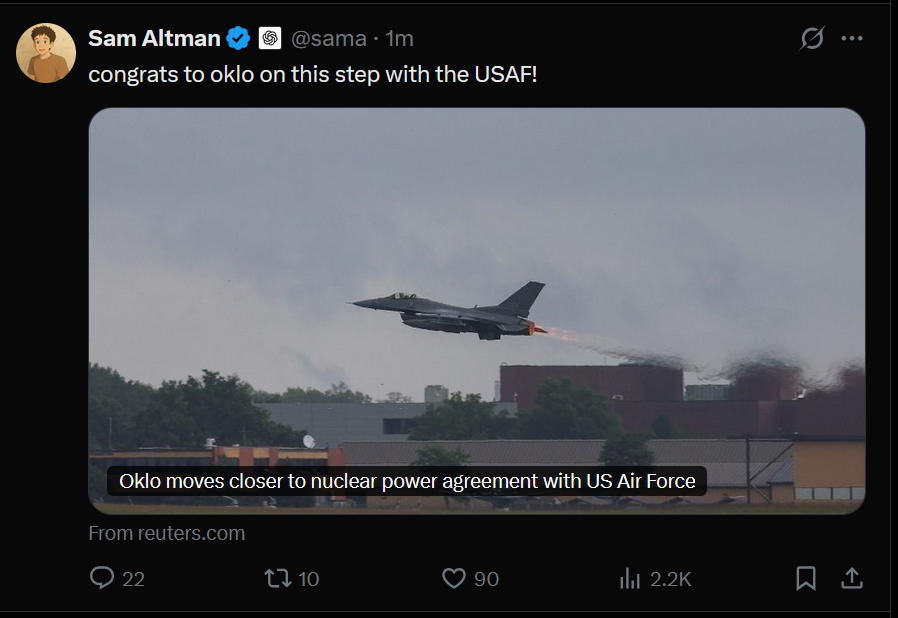The height and width of the screenshot is (618, 898).
Task: Toggle the bookmark icon on post
Action: click(x=806, y=578)
